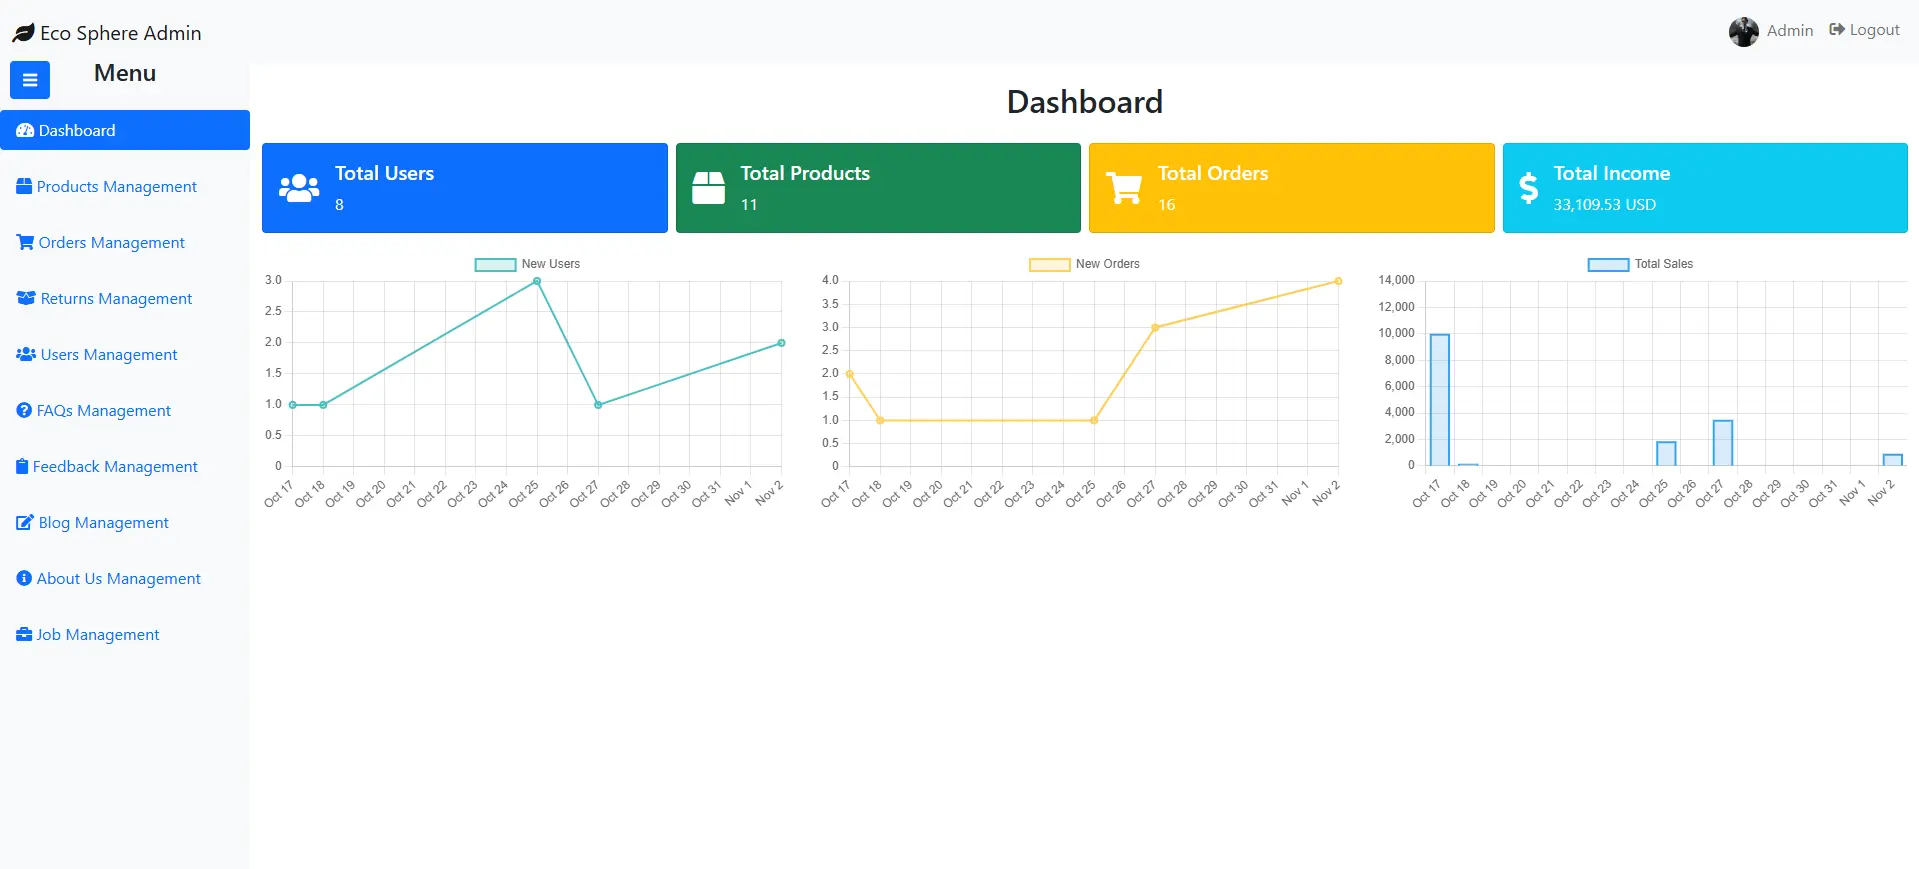
Task: Click New Orders Oct 17 data point
Action: [x=849, y=374]
